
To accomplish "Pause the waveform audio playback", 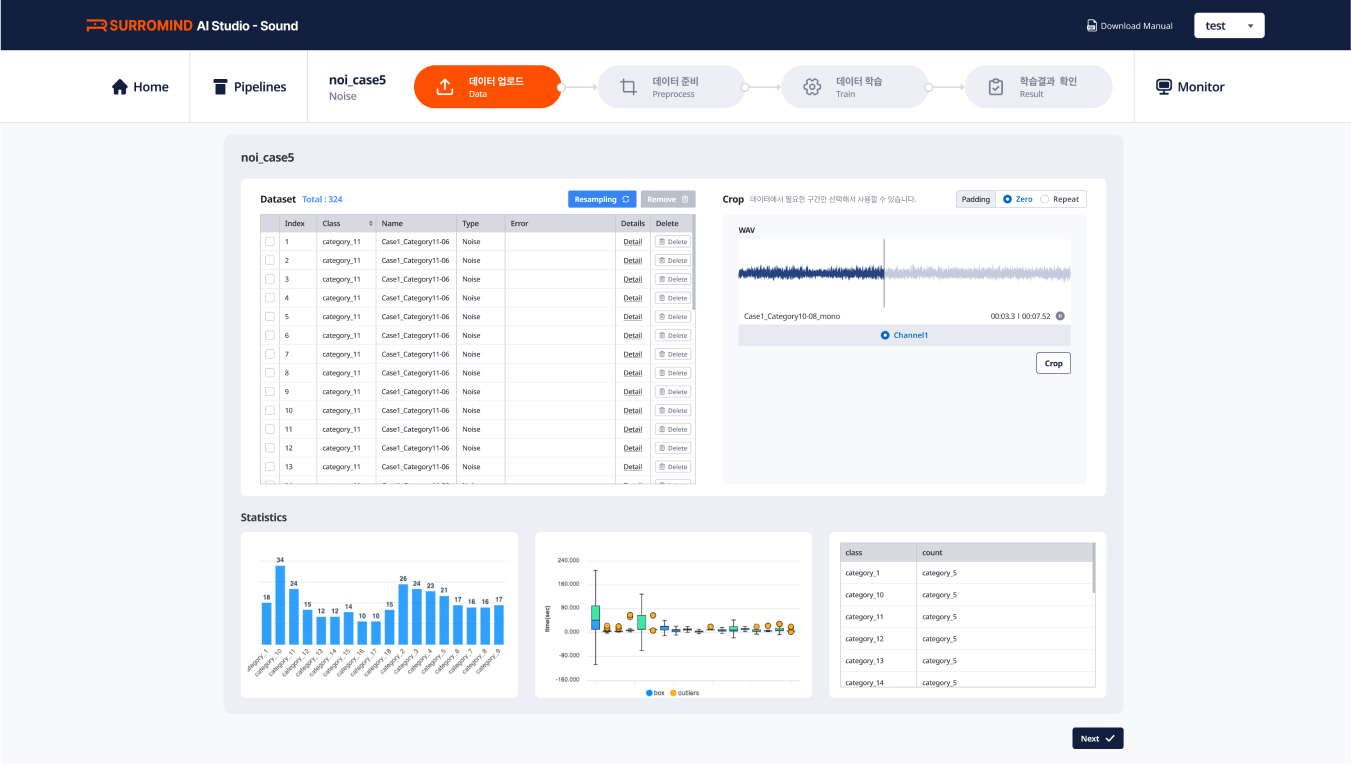I will (x=1060, y=316).
